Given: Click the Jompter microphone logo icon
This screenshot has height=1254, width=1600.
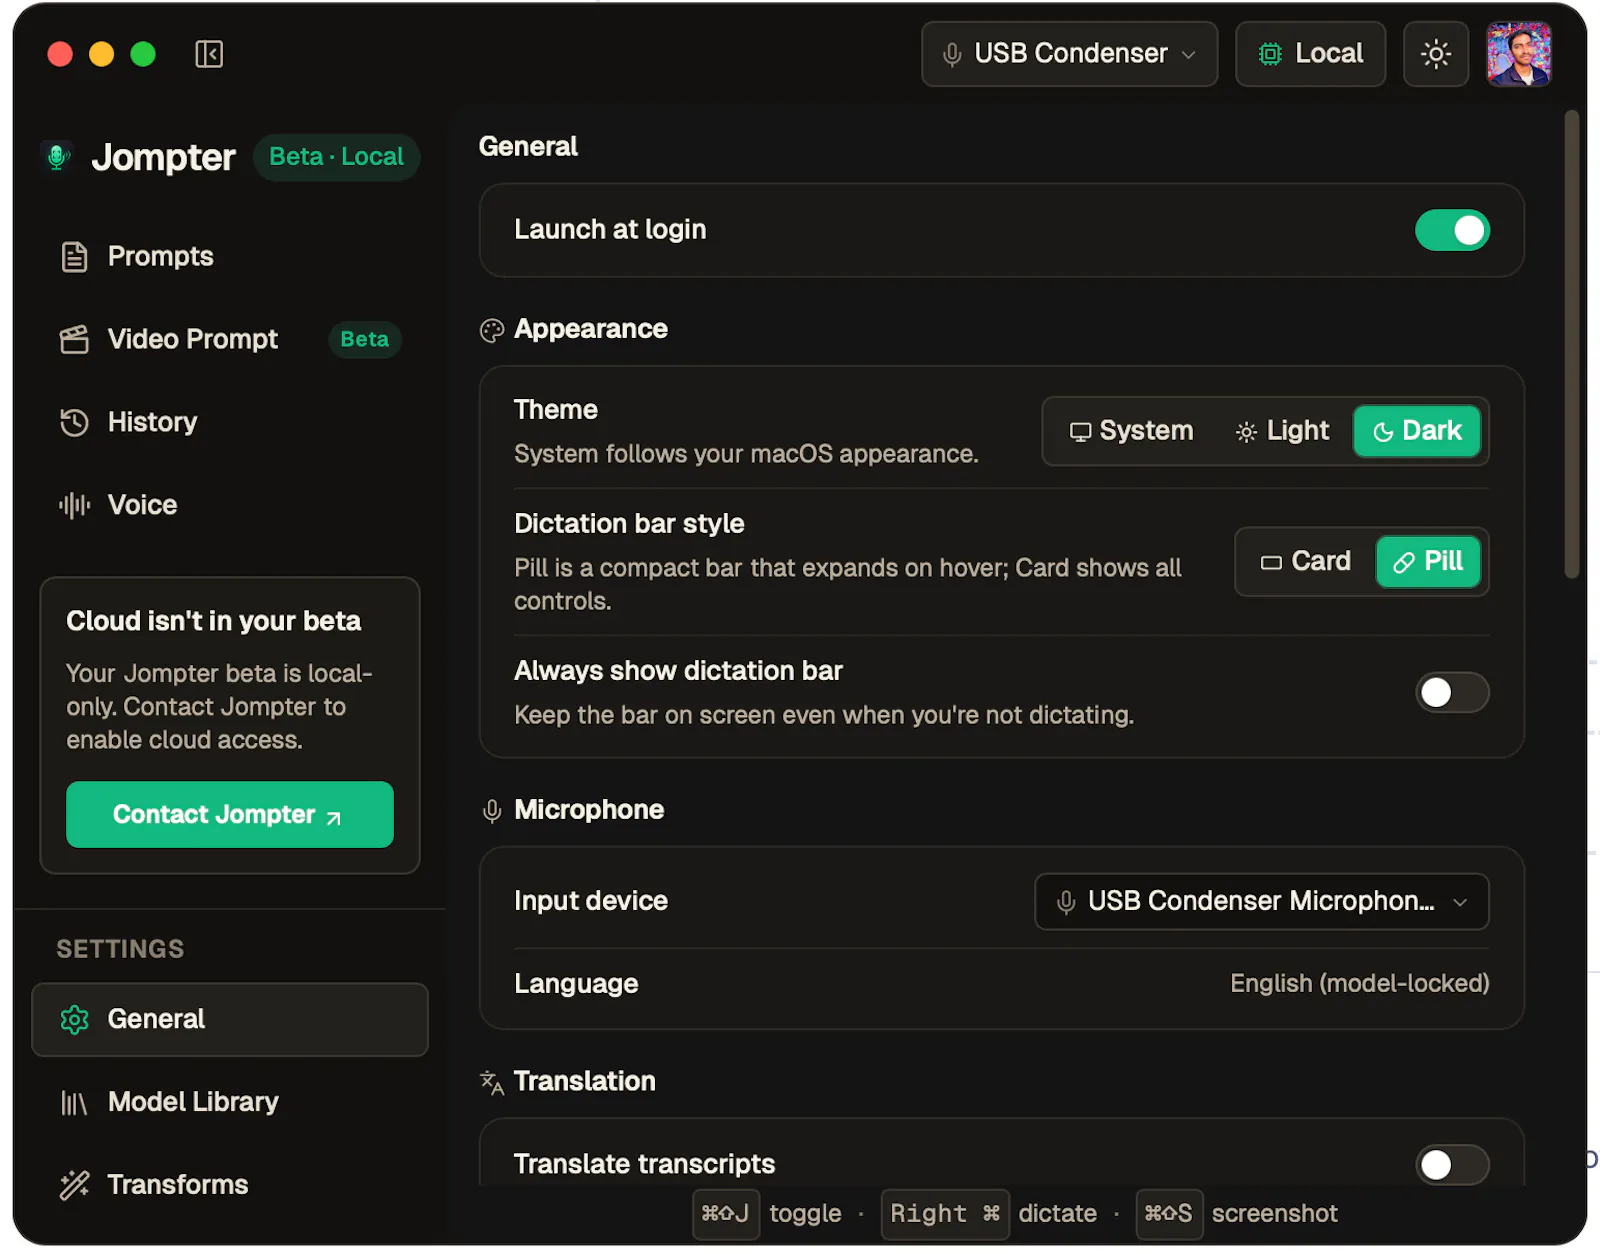Looking at the screenshot, I should coord(58,157).
